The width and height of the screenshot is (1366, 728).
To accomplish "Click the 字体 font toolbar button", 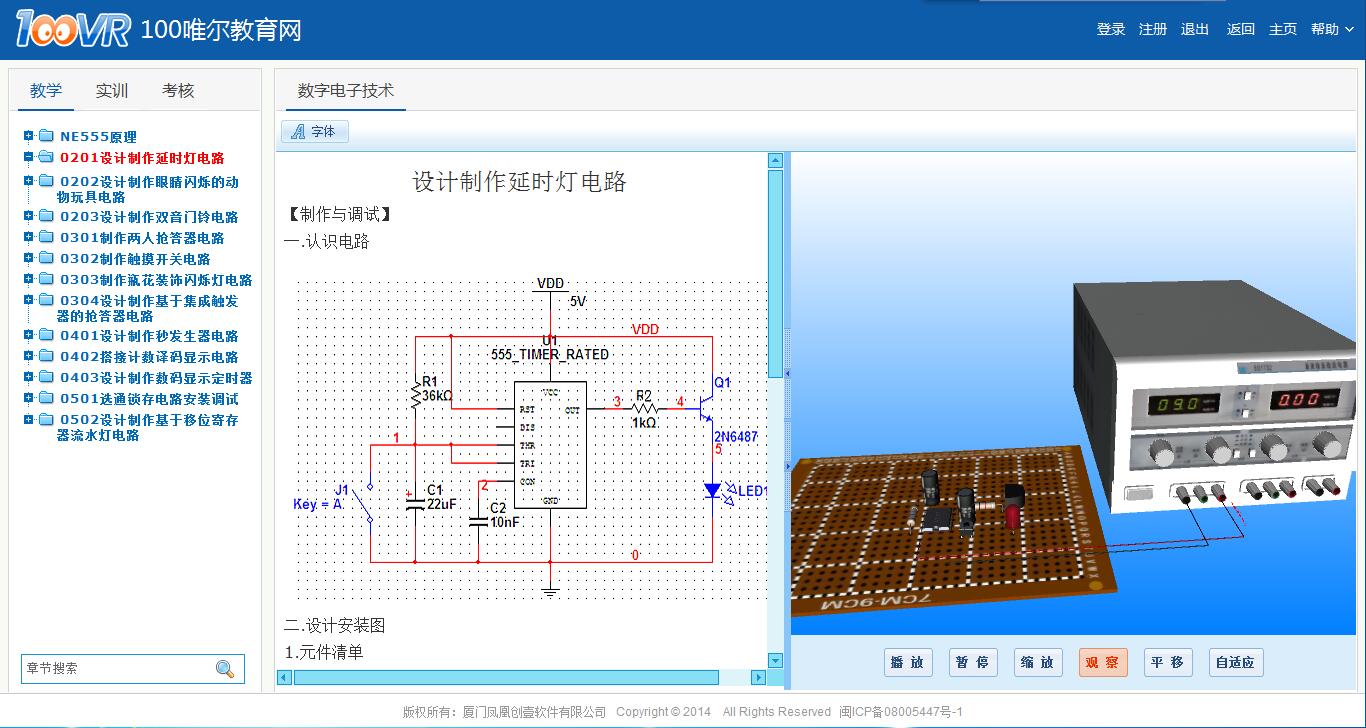I will 315,131.
